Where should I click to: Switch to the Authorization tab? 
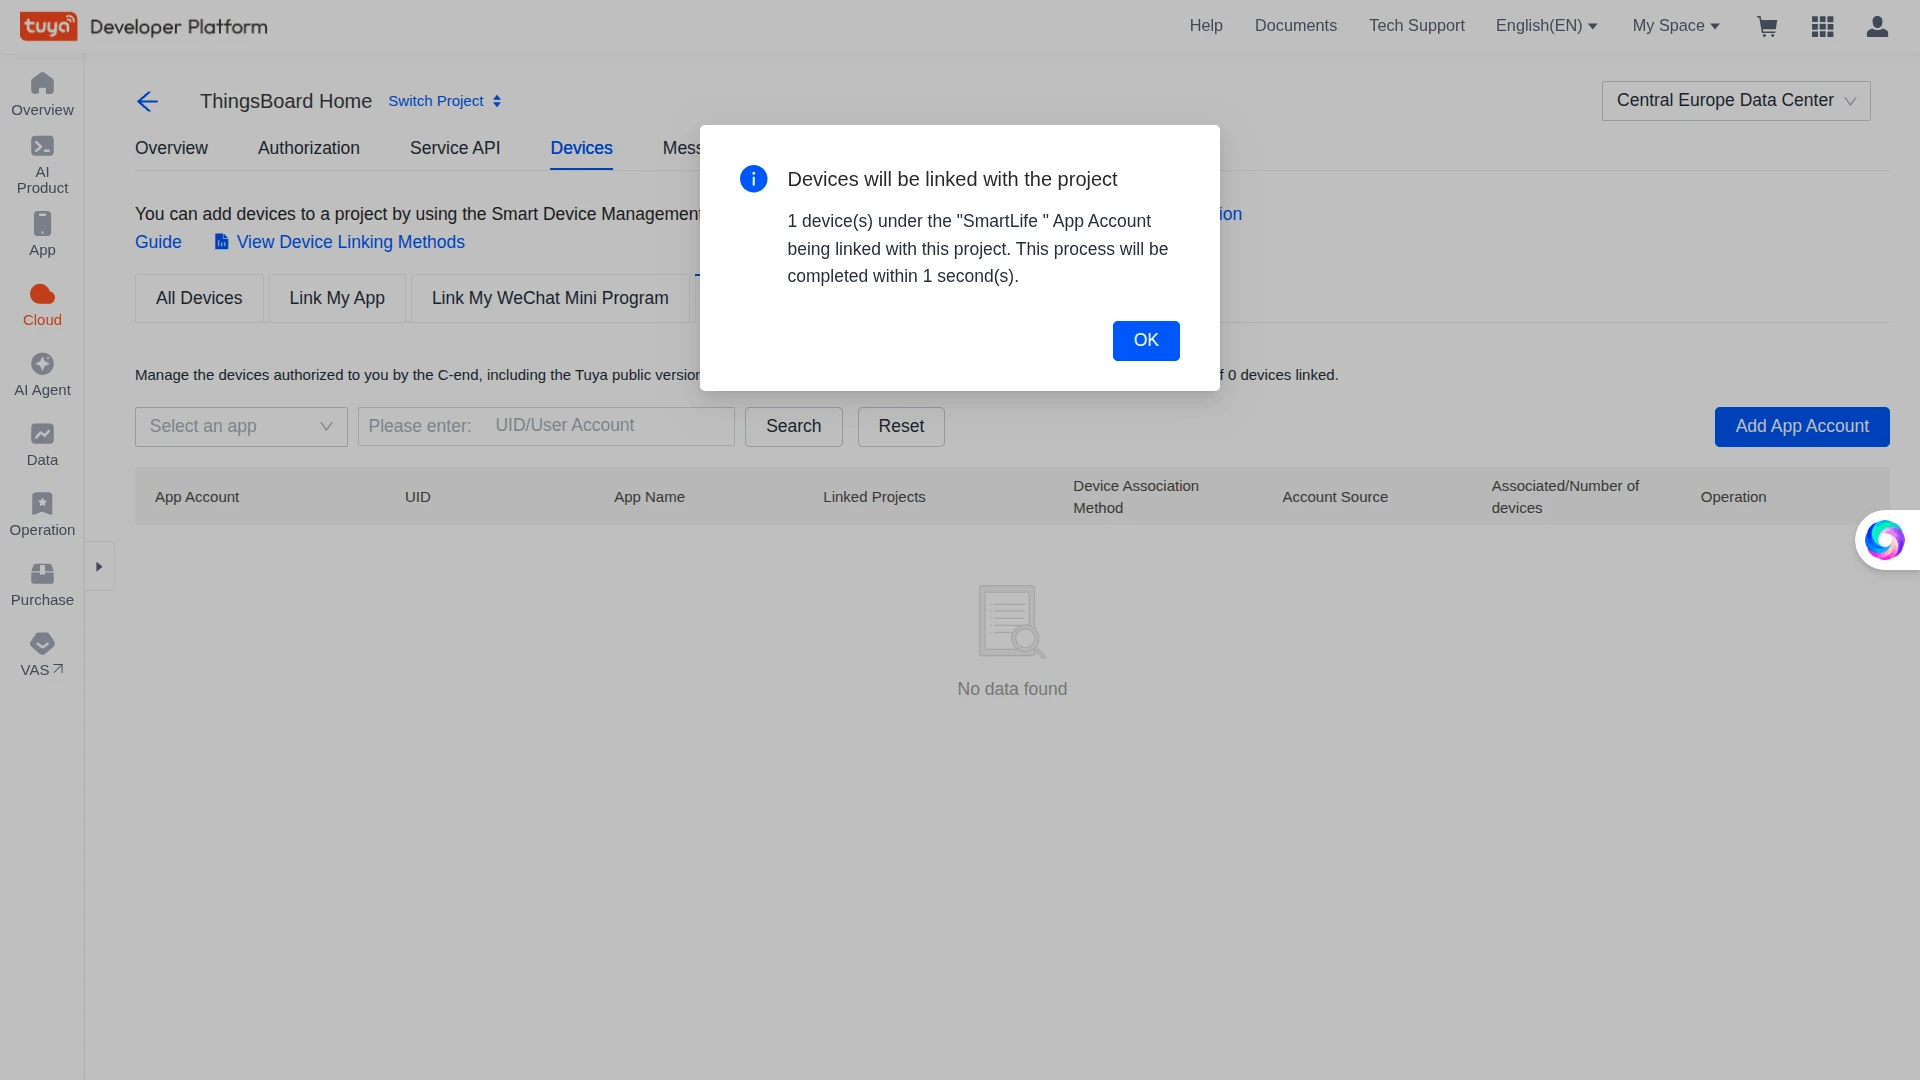(309, 148)
